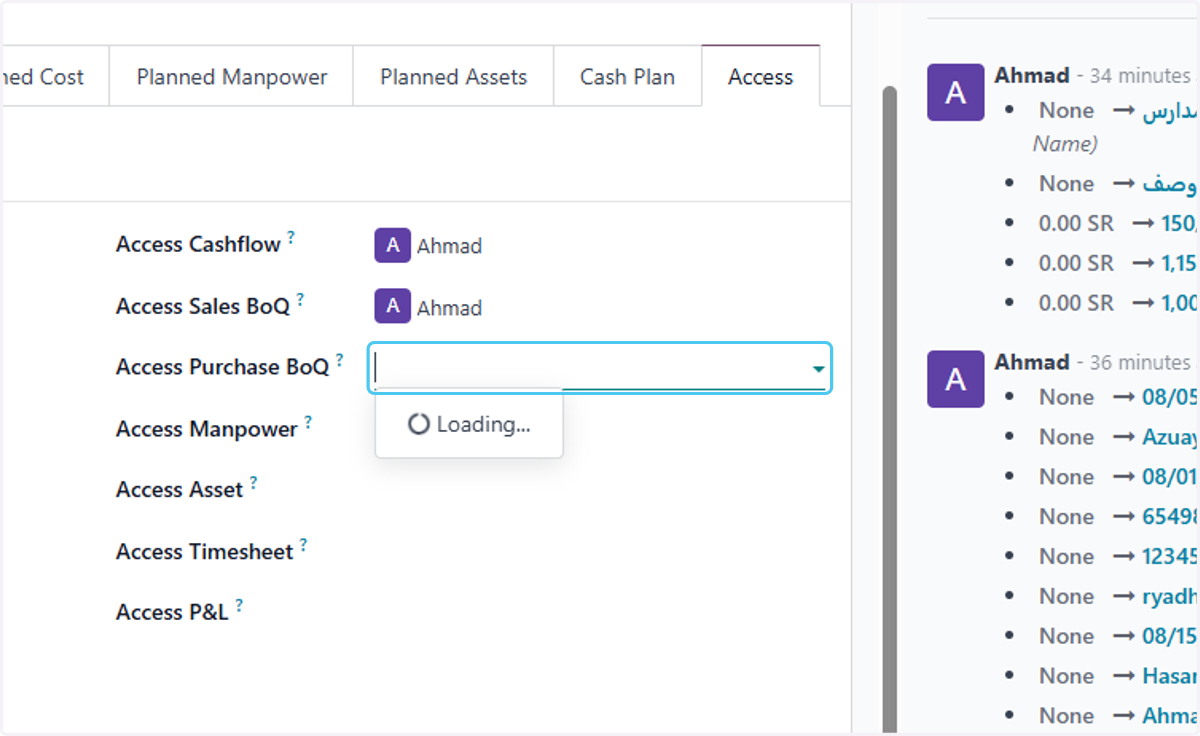Click the Ahmad author name at 34 minutes
This screenshot has width=1200, height=736.
coord(1032,75)
